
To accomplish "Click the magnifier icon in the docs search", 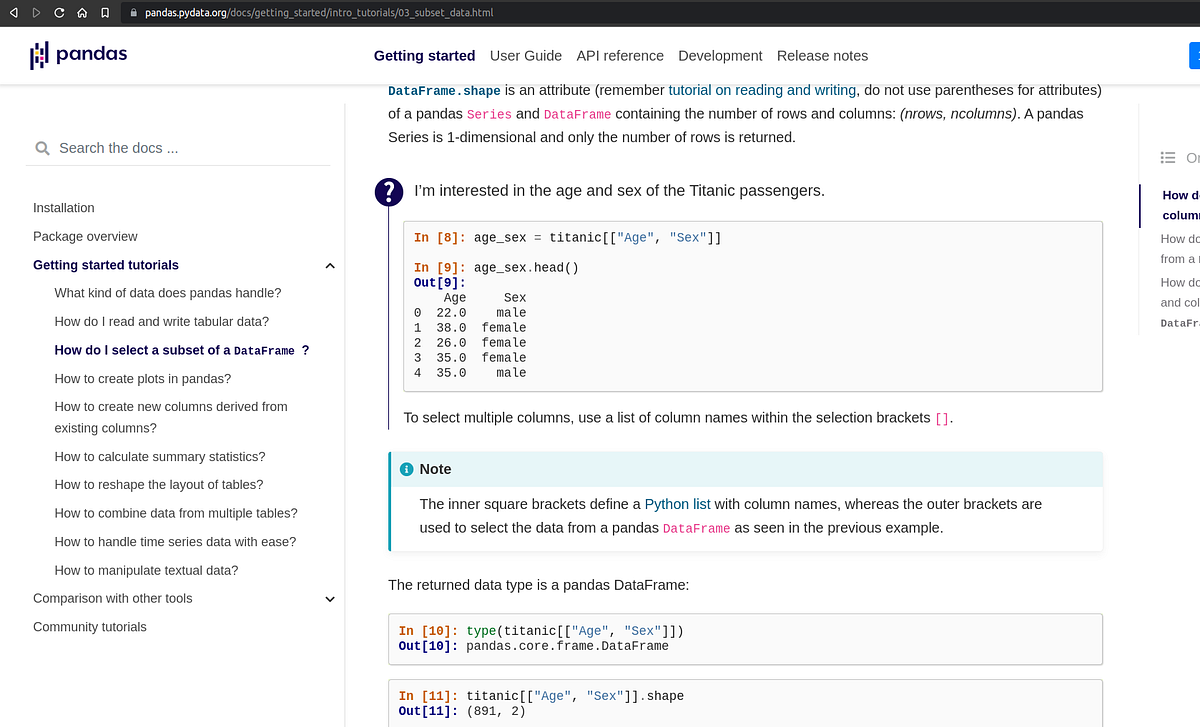I will pos(42,147).
